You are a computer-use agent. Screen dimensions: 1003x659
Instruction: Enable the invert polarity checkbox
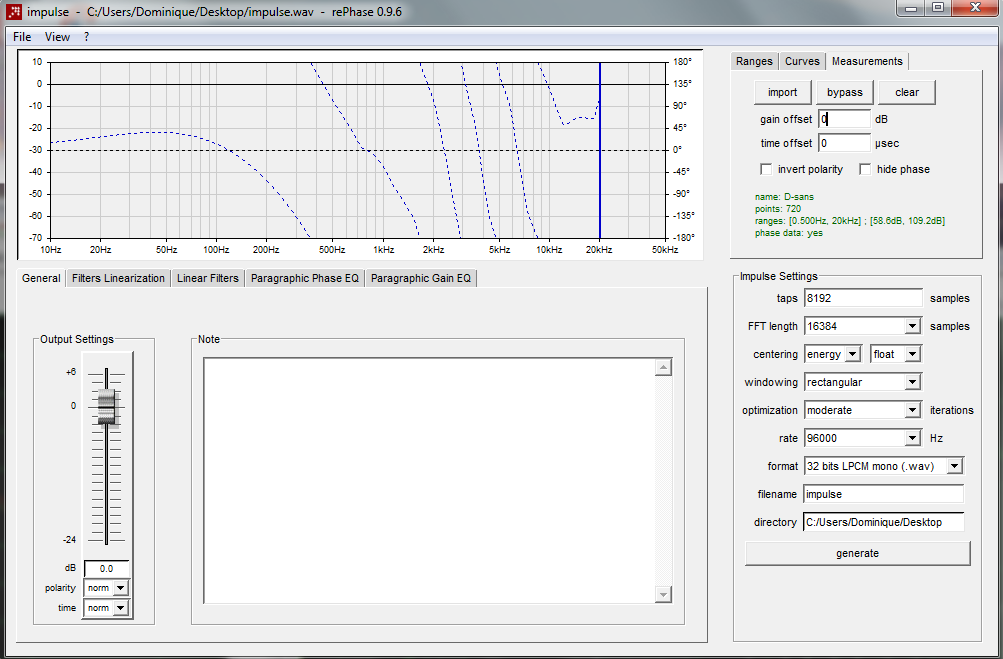coord(766,169)
